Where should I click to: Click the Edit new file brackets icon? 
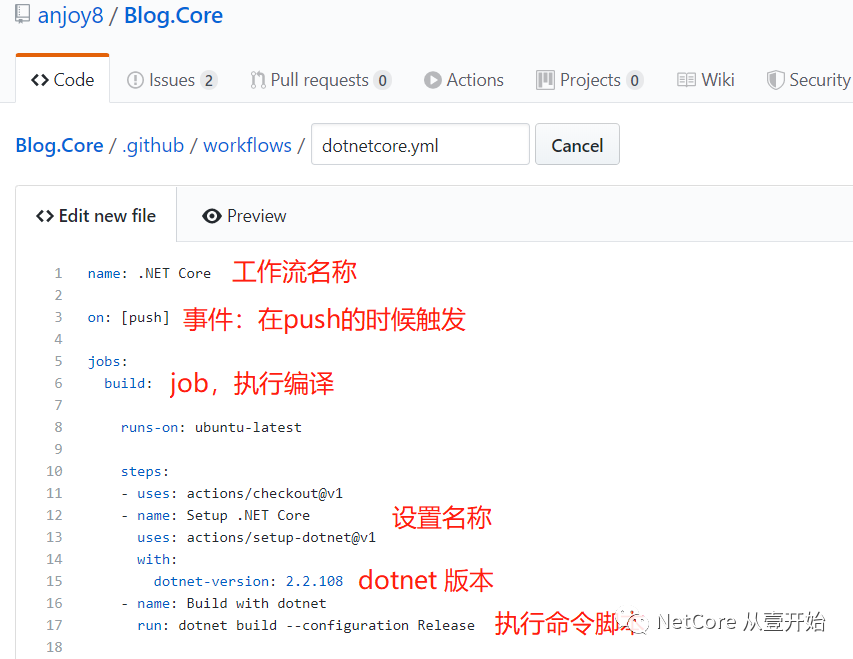(x=45, y=216)
